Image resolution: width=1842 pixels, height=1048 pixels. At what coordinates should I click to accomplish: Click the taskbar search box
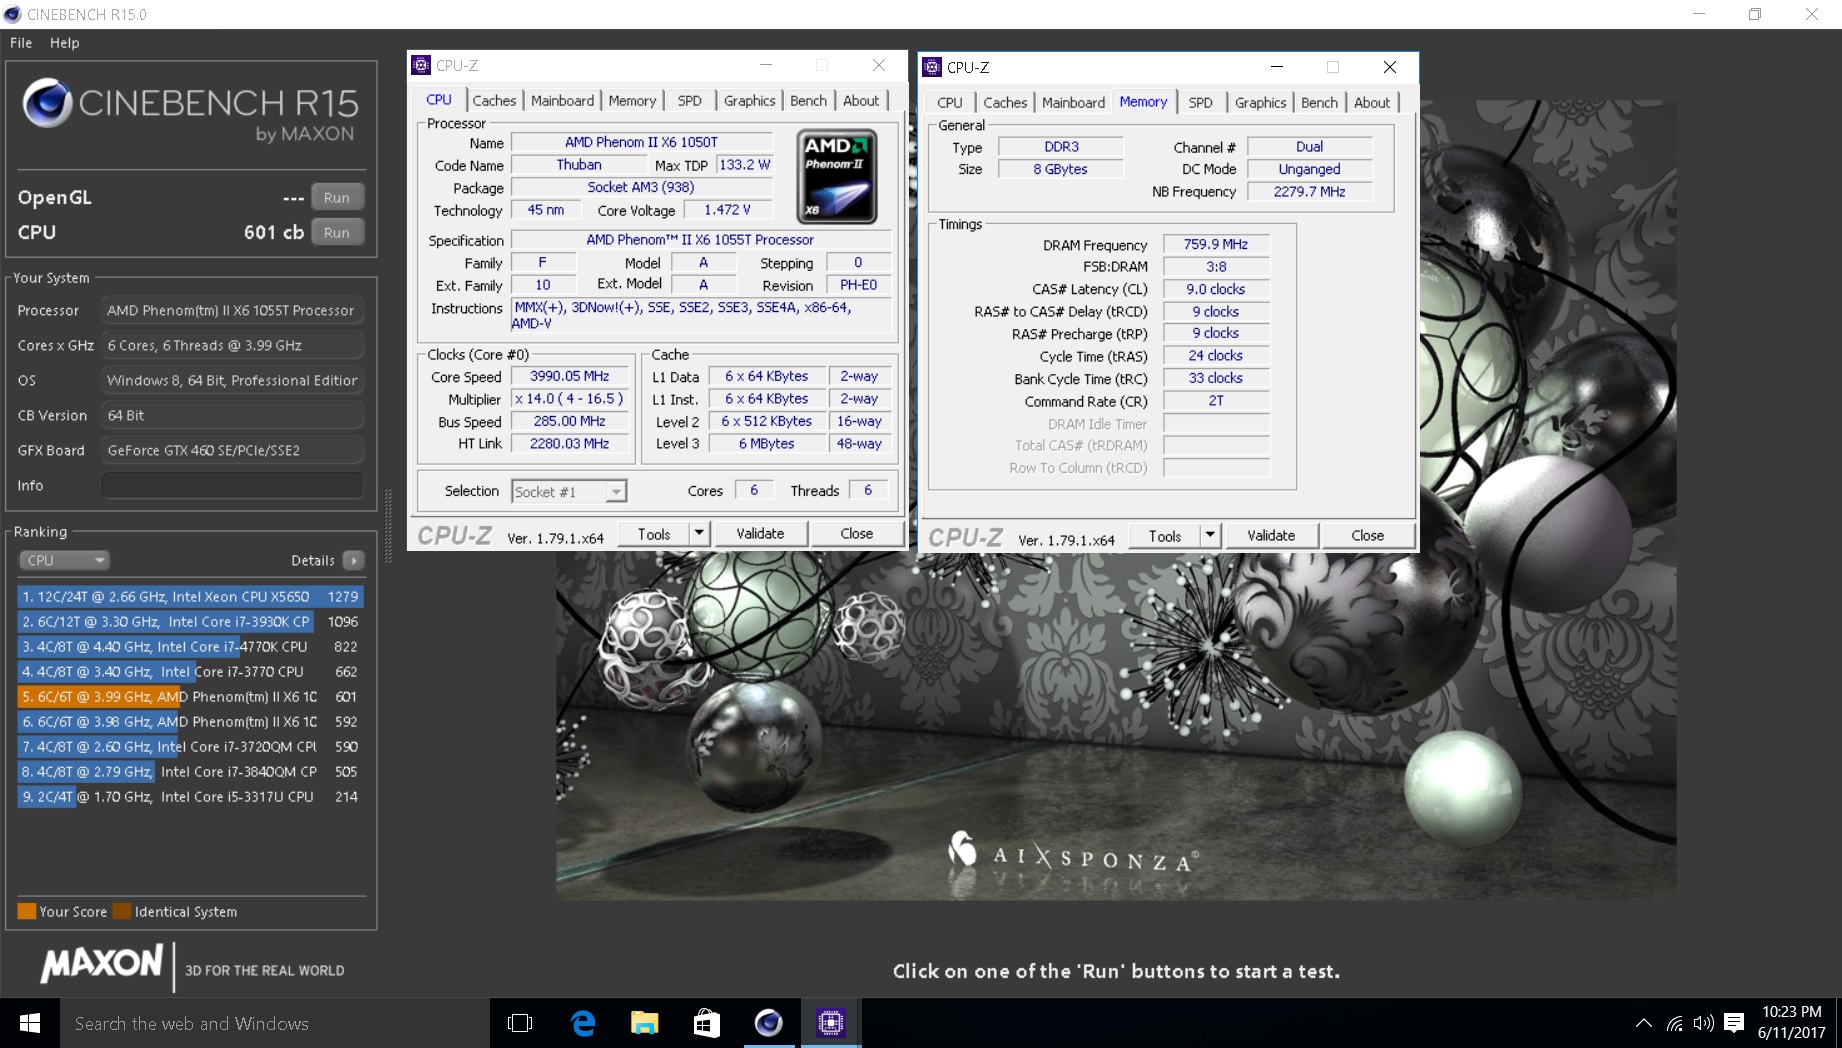coord(275,1023)
